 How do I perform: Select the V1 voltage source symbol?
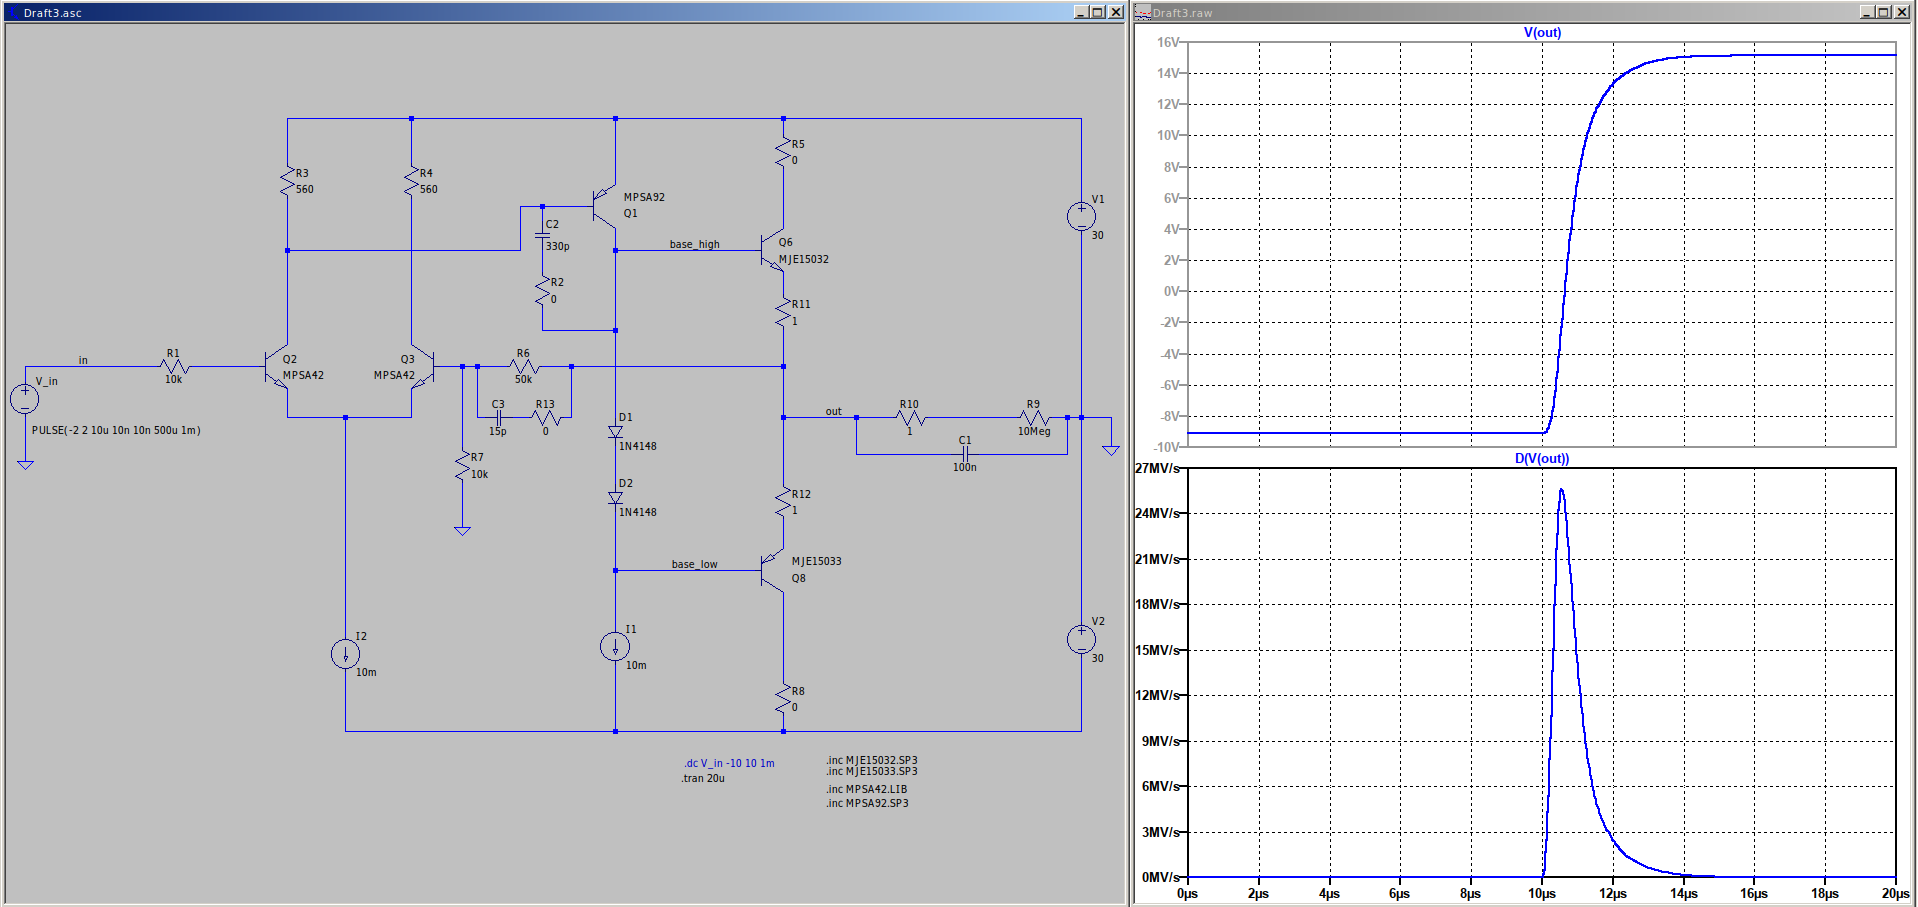[x=1080, y=216]
